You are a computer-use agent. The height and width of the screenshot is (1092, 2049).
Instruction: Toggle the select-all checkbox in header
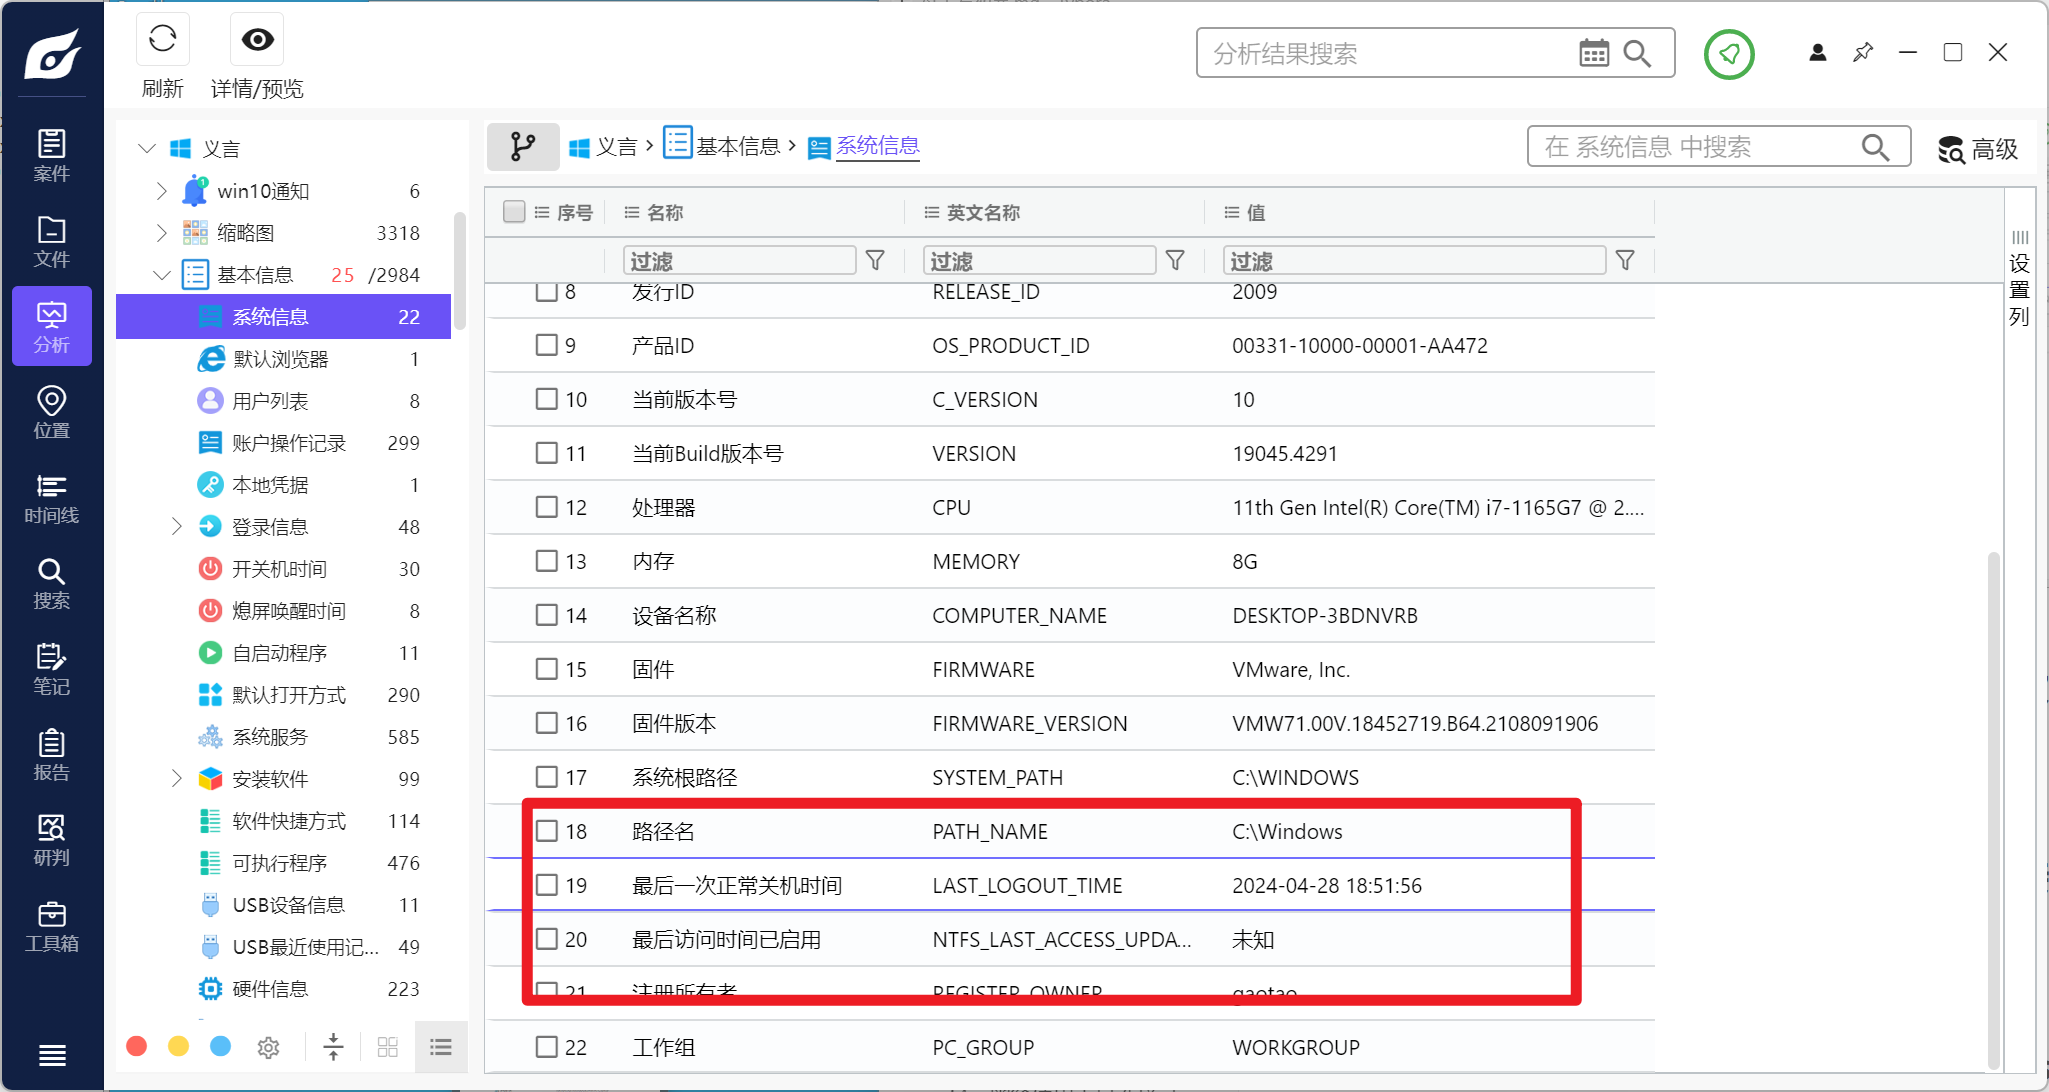(x=514, y=212)
